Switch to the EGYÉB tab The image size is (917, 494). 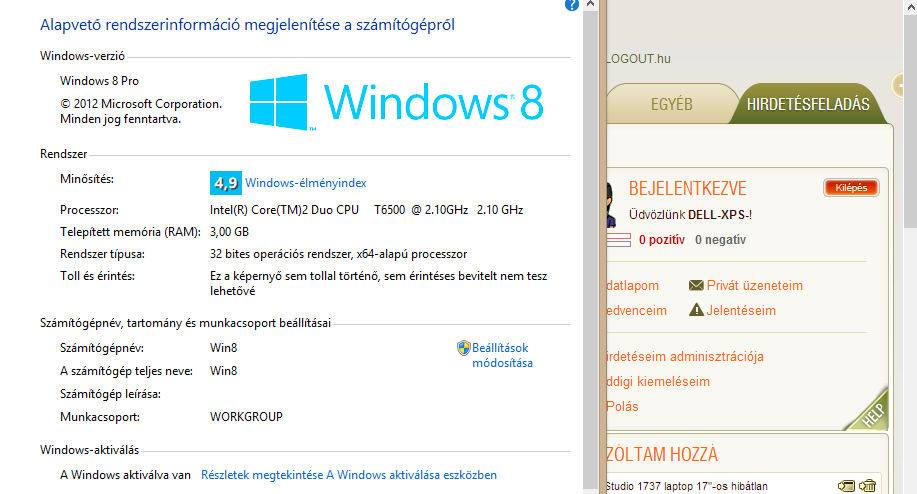tap(671, 104)
